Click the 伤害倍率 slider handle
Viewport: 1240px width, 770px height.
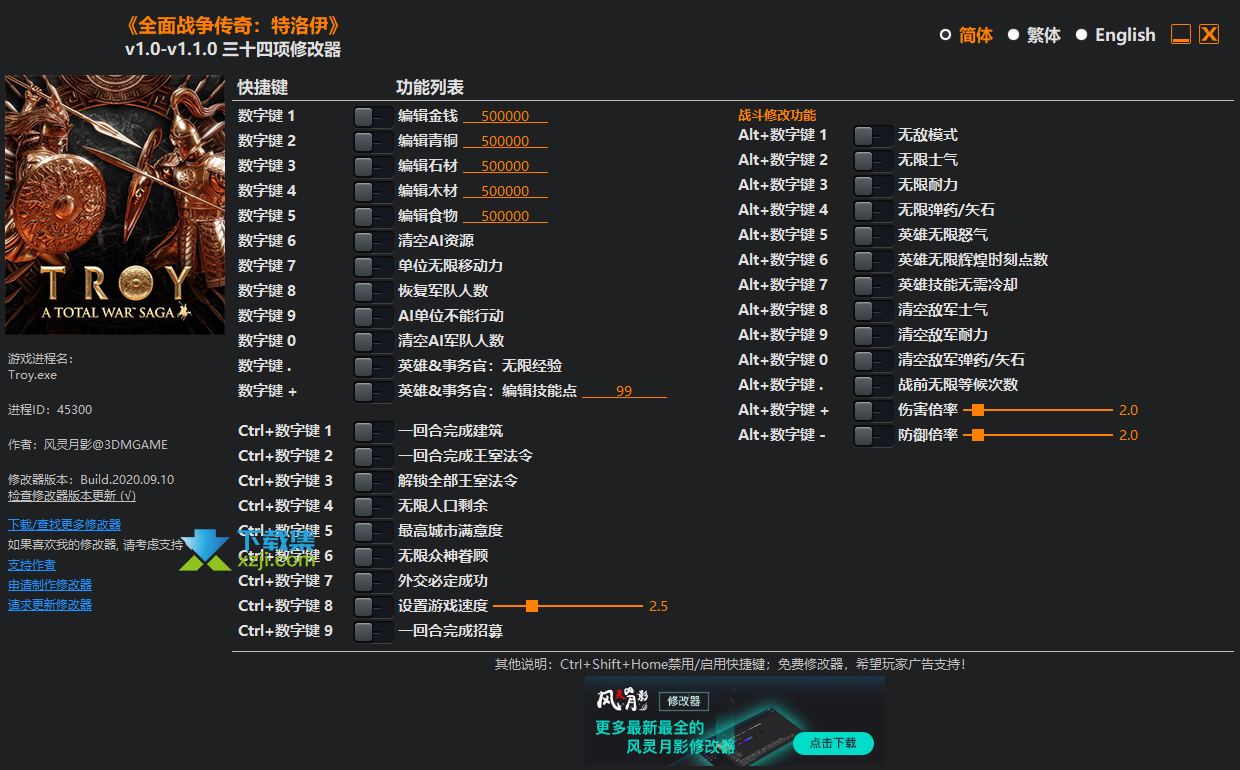(978, 410)
